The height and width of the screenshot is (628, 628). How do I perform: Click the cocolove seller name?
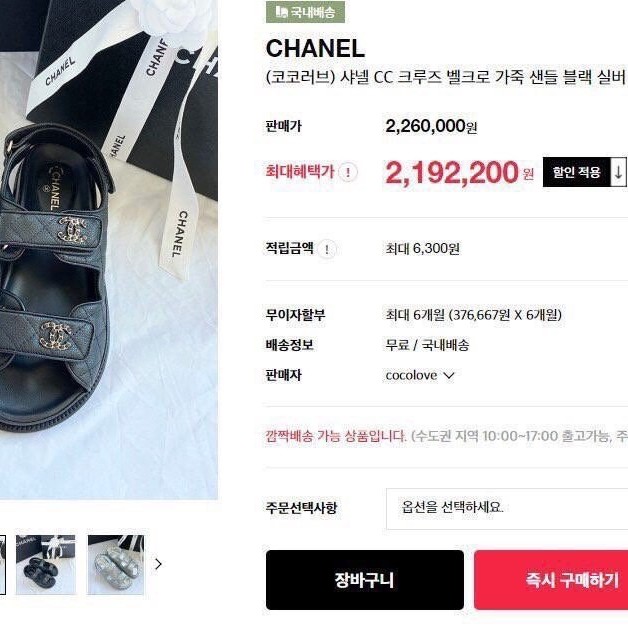tap(411, 376)
